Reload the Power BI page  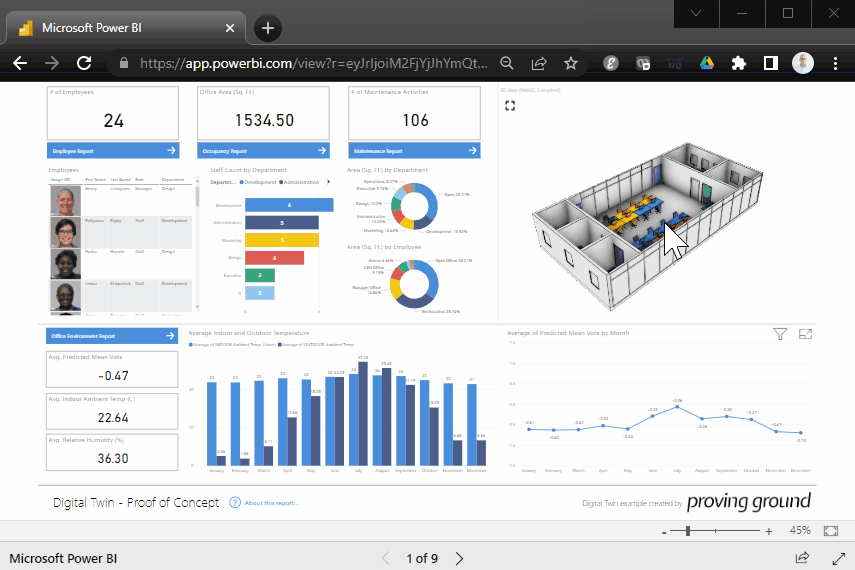pos(84,63)
